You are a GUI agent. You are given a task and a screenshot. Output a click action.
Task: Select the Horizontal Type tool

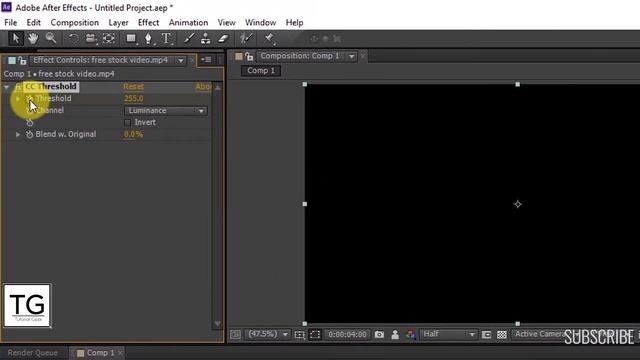(x=166, y=39)
